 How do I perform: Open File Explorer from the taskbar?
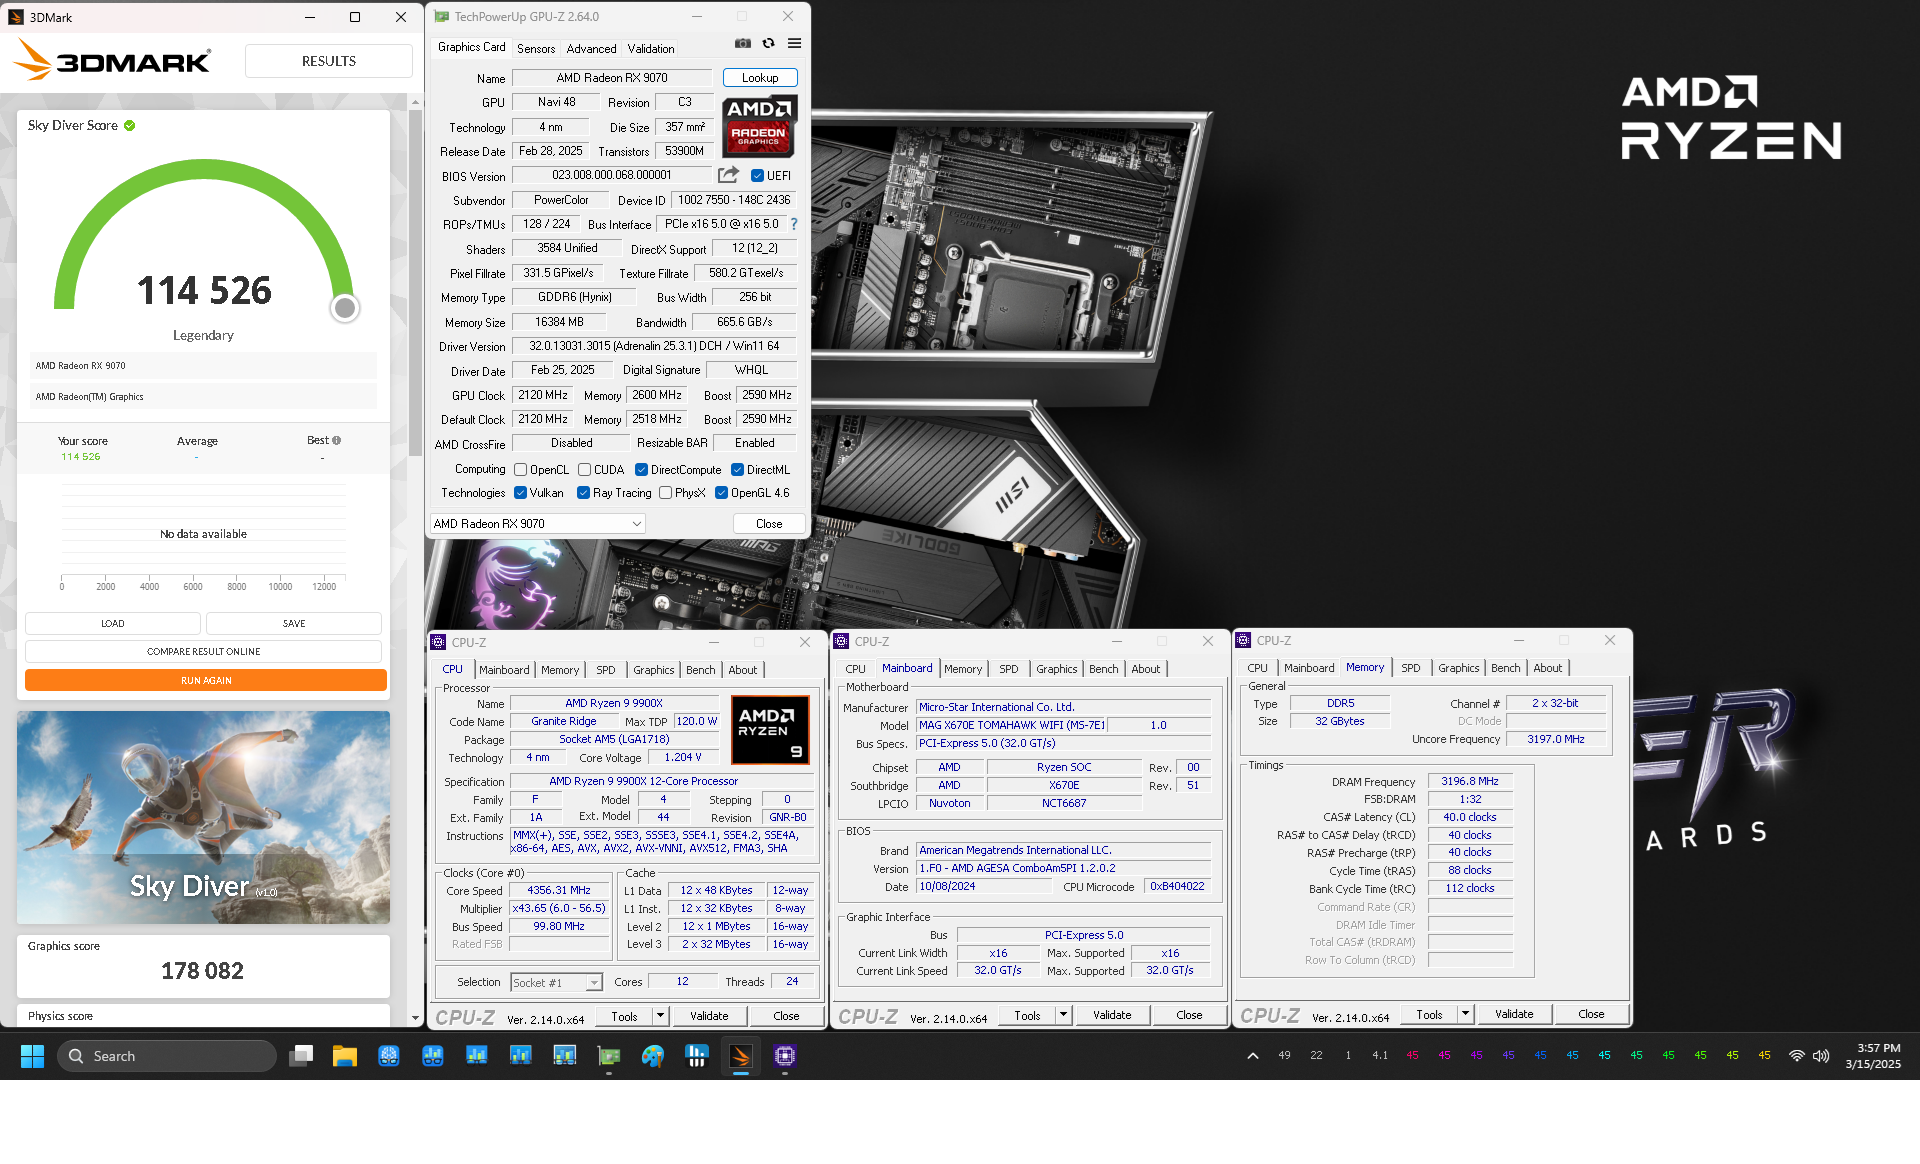point(345,1056)
